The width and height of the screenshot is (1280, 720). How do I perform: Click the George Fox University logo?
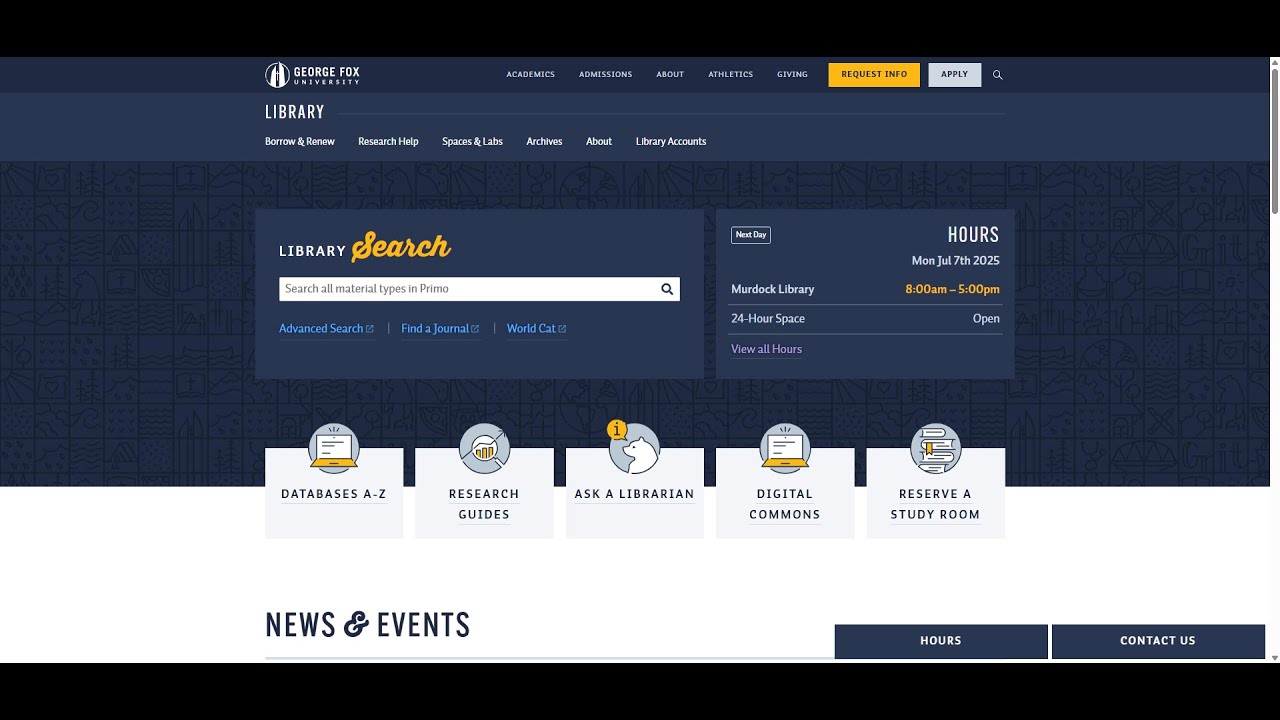312,75
